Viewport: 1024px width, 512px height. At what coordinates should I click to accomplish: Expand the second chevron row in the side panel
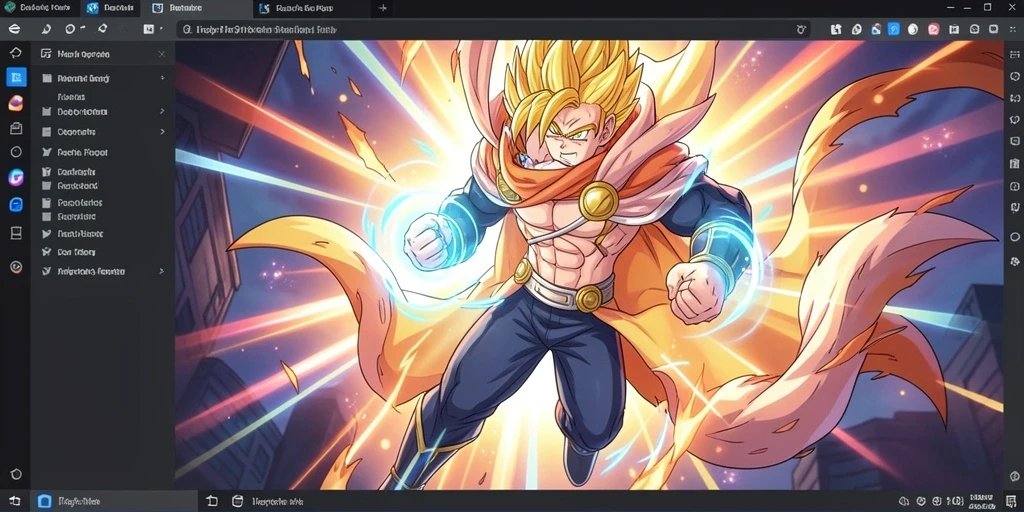[162, 112]
